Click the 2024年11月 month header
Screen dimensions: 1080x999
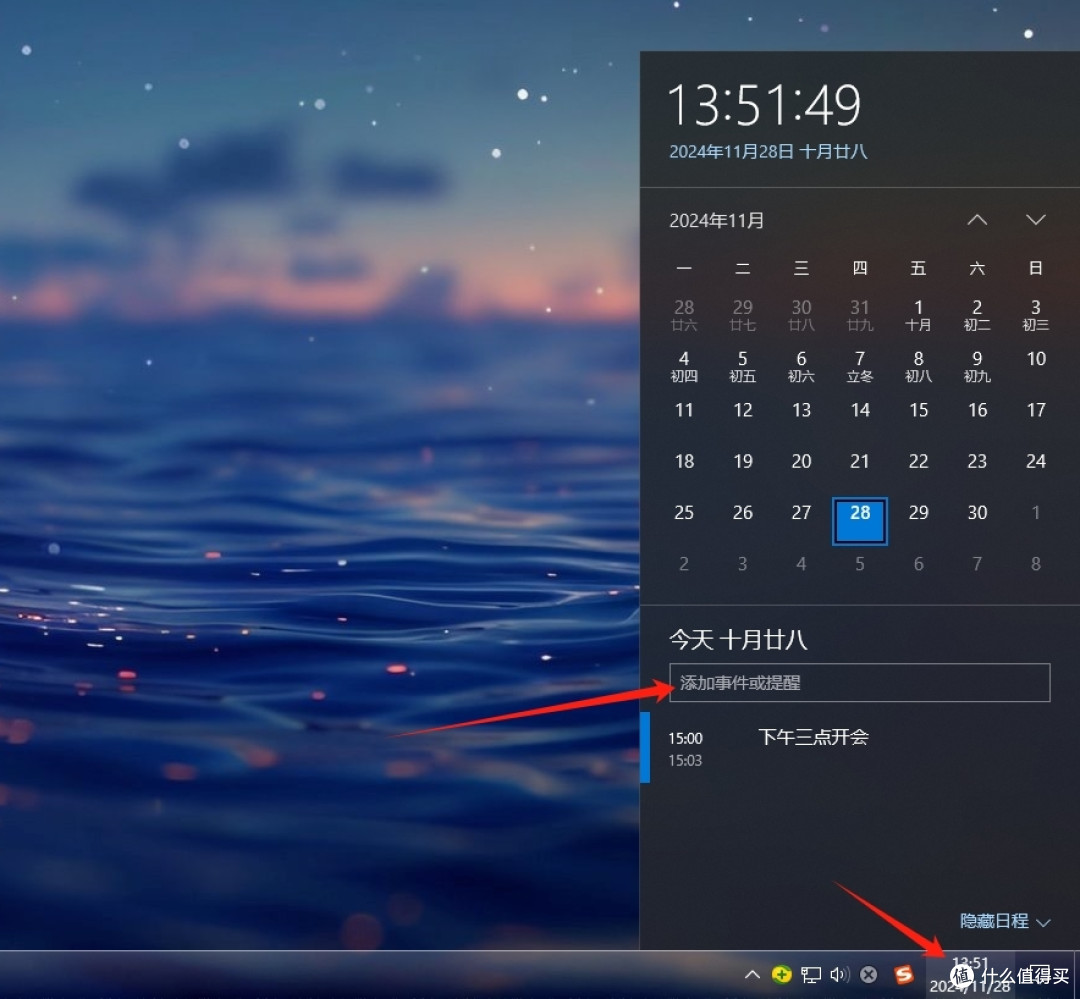[716, 220]
